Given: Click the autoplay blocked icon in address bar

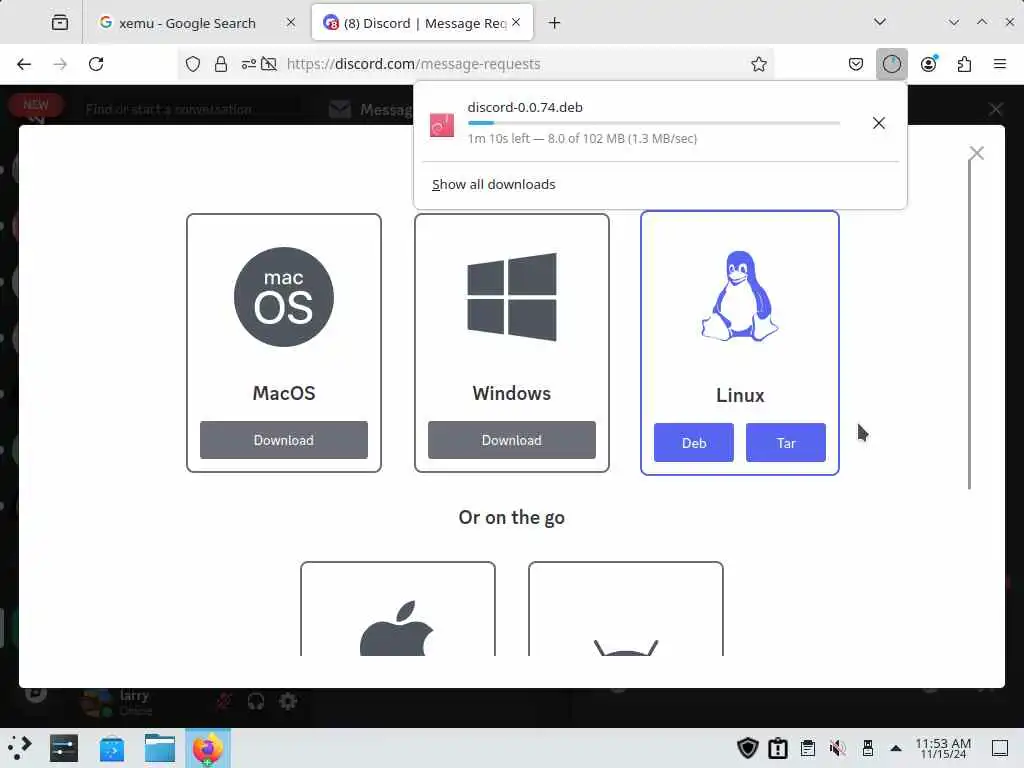Looking at the screenshot, I should click(268, 64).
